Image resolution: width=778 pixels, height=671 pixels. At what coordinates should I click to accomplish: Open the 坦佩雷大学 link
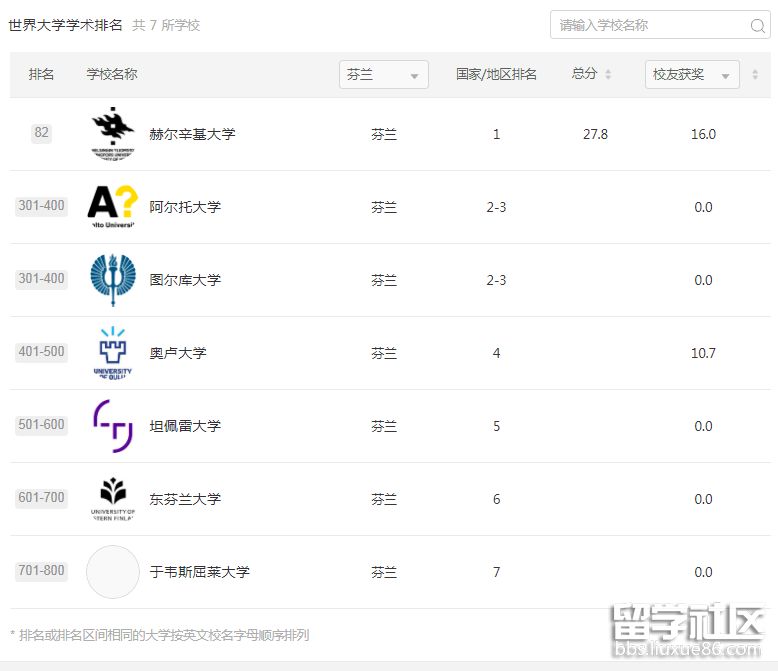(185, 426)
